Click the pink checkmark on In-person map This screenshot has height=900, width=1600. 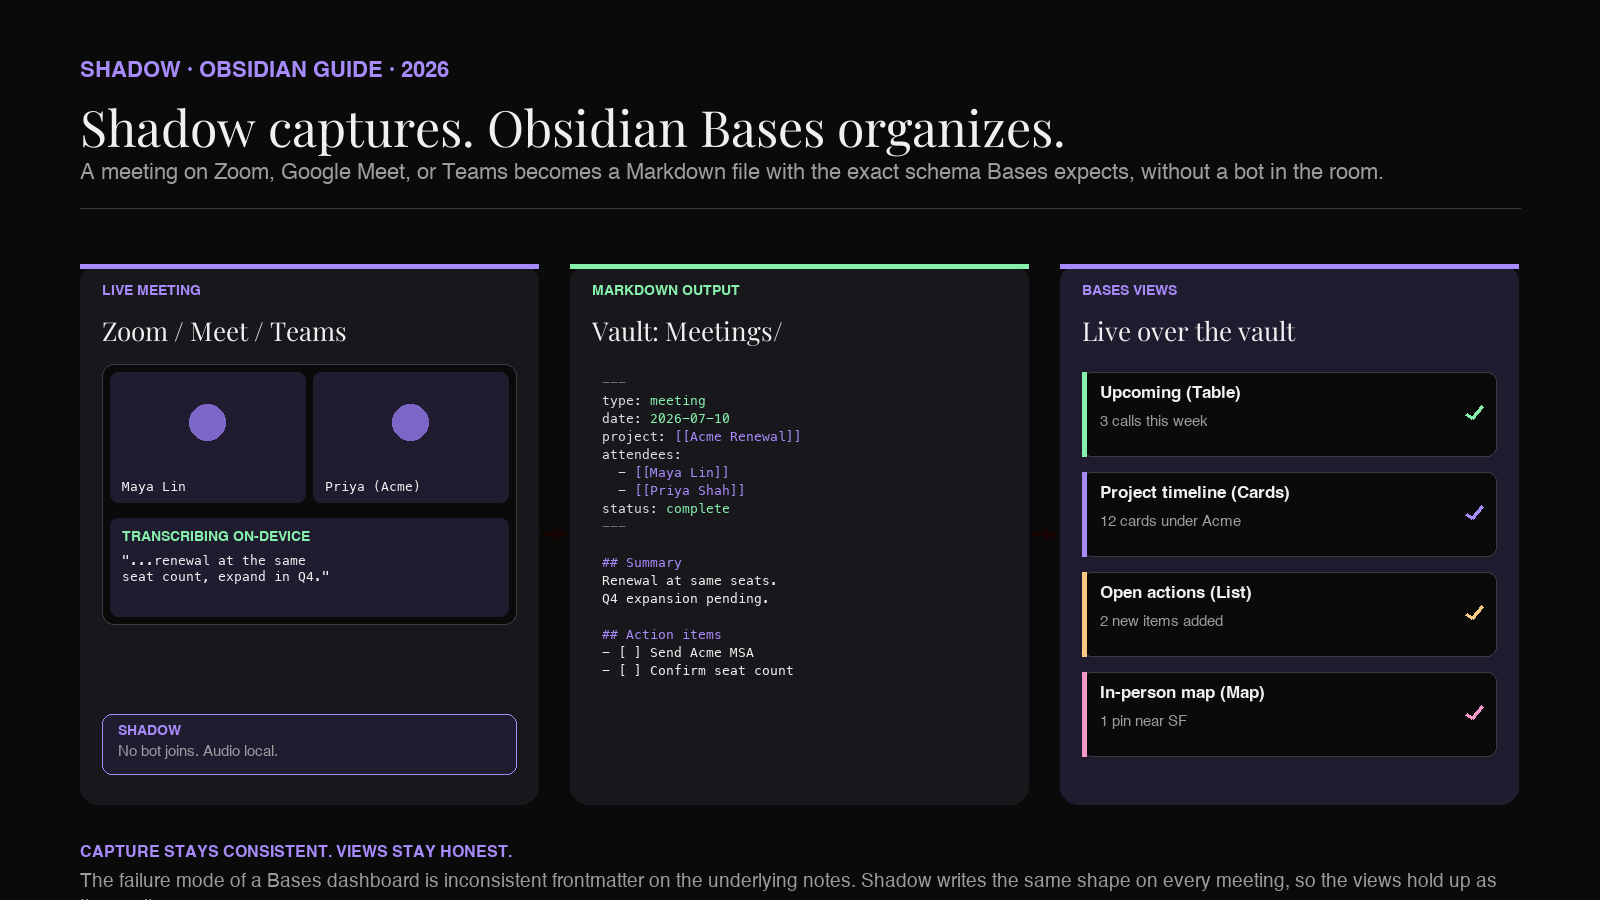pos(1474,713)
